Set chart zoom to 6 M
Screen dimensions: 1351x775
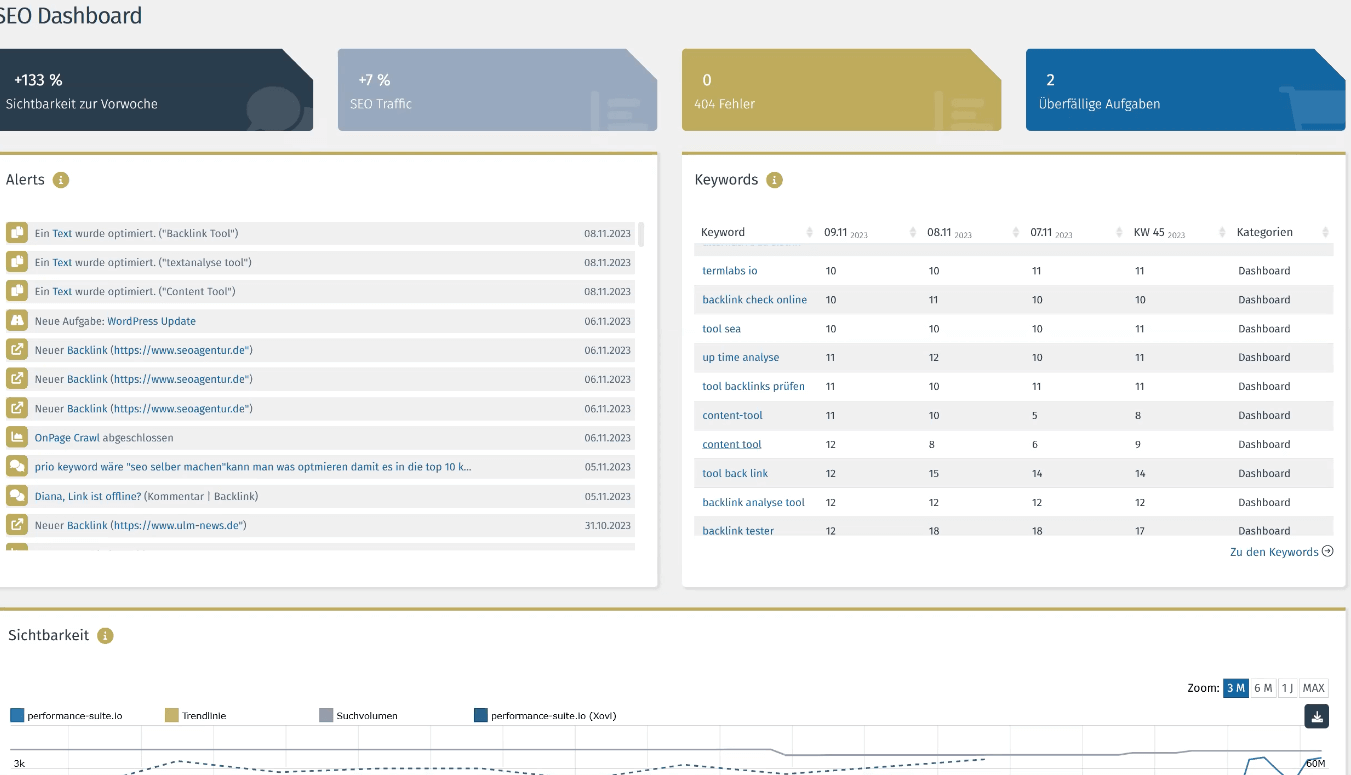tap(1263, 688)
